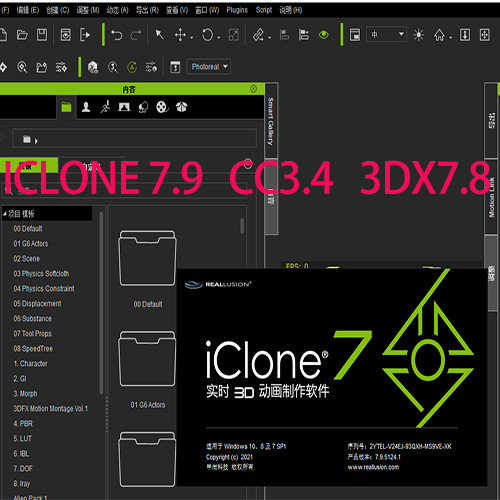Open the Smart Gallery side tab

271,121
